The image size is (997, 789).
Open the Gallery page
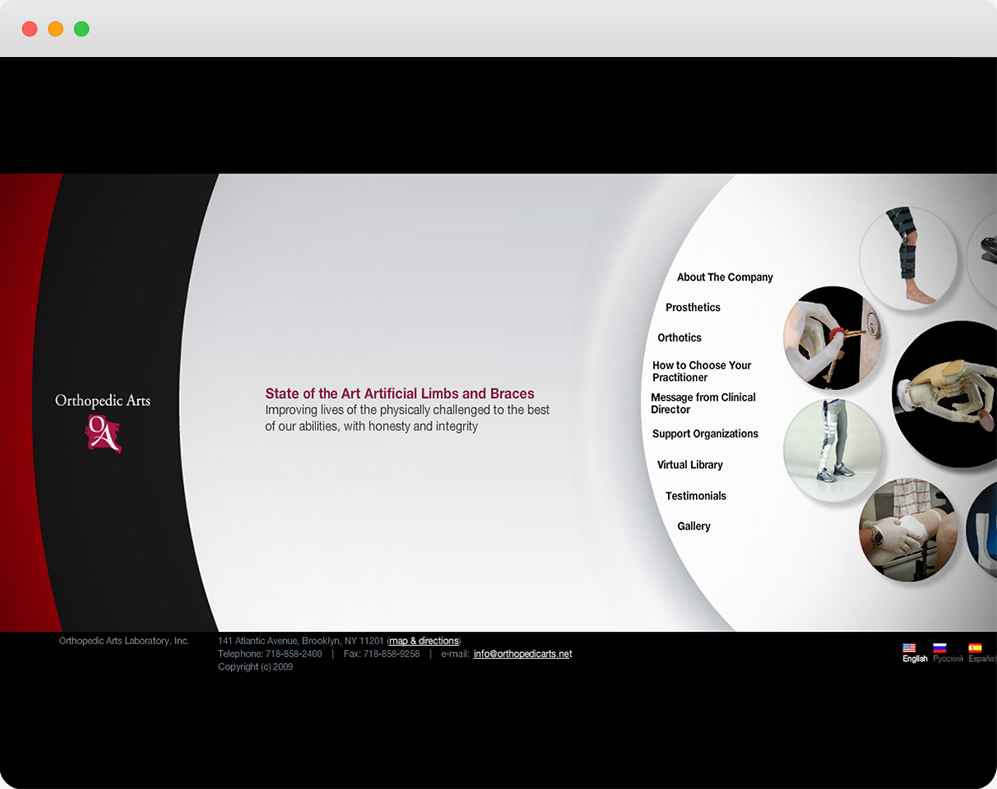pyautogui.click(x=693, y=526)
